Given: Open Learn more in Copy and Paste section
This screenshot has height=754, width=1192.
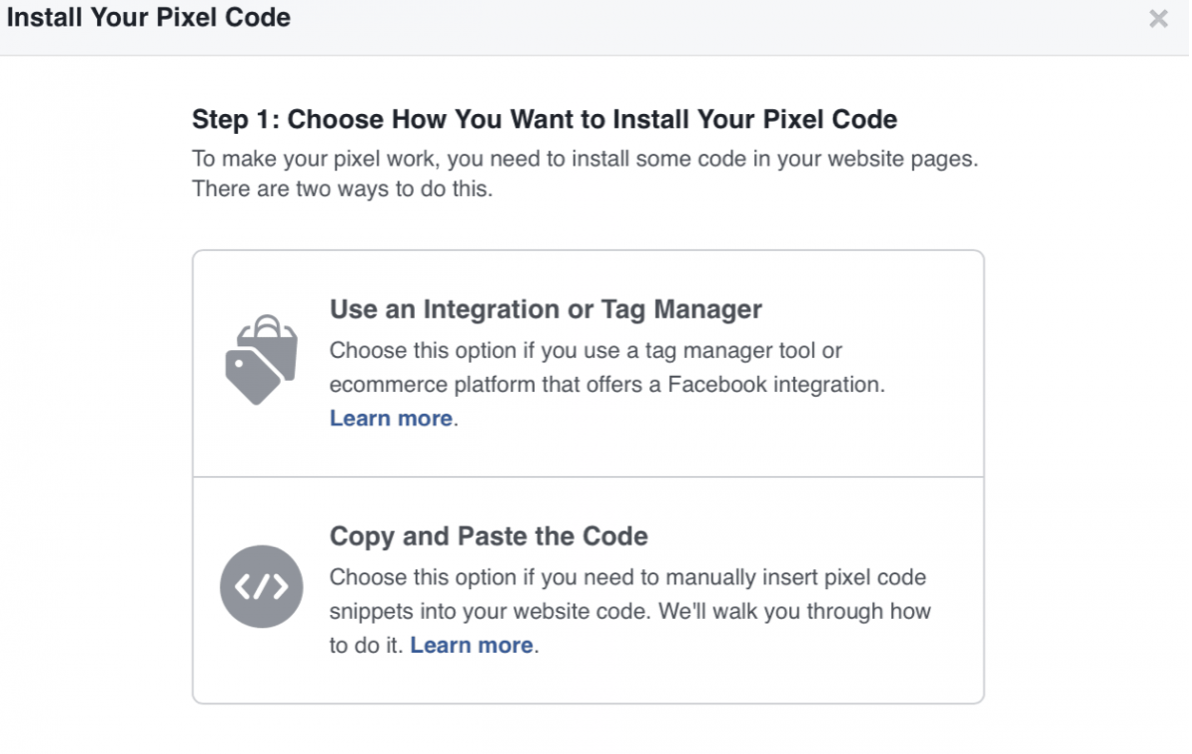Looking at the screenshot, I should (x=470, y=645).
